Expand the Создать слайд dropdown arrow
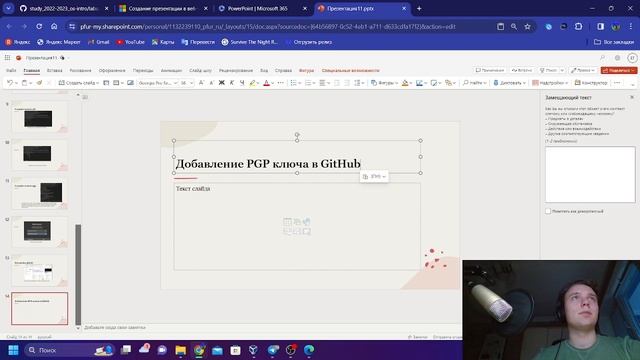Image resolution: width=640 pixels, height=360 pixels. coord(98,83)
